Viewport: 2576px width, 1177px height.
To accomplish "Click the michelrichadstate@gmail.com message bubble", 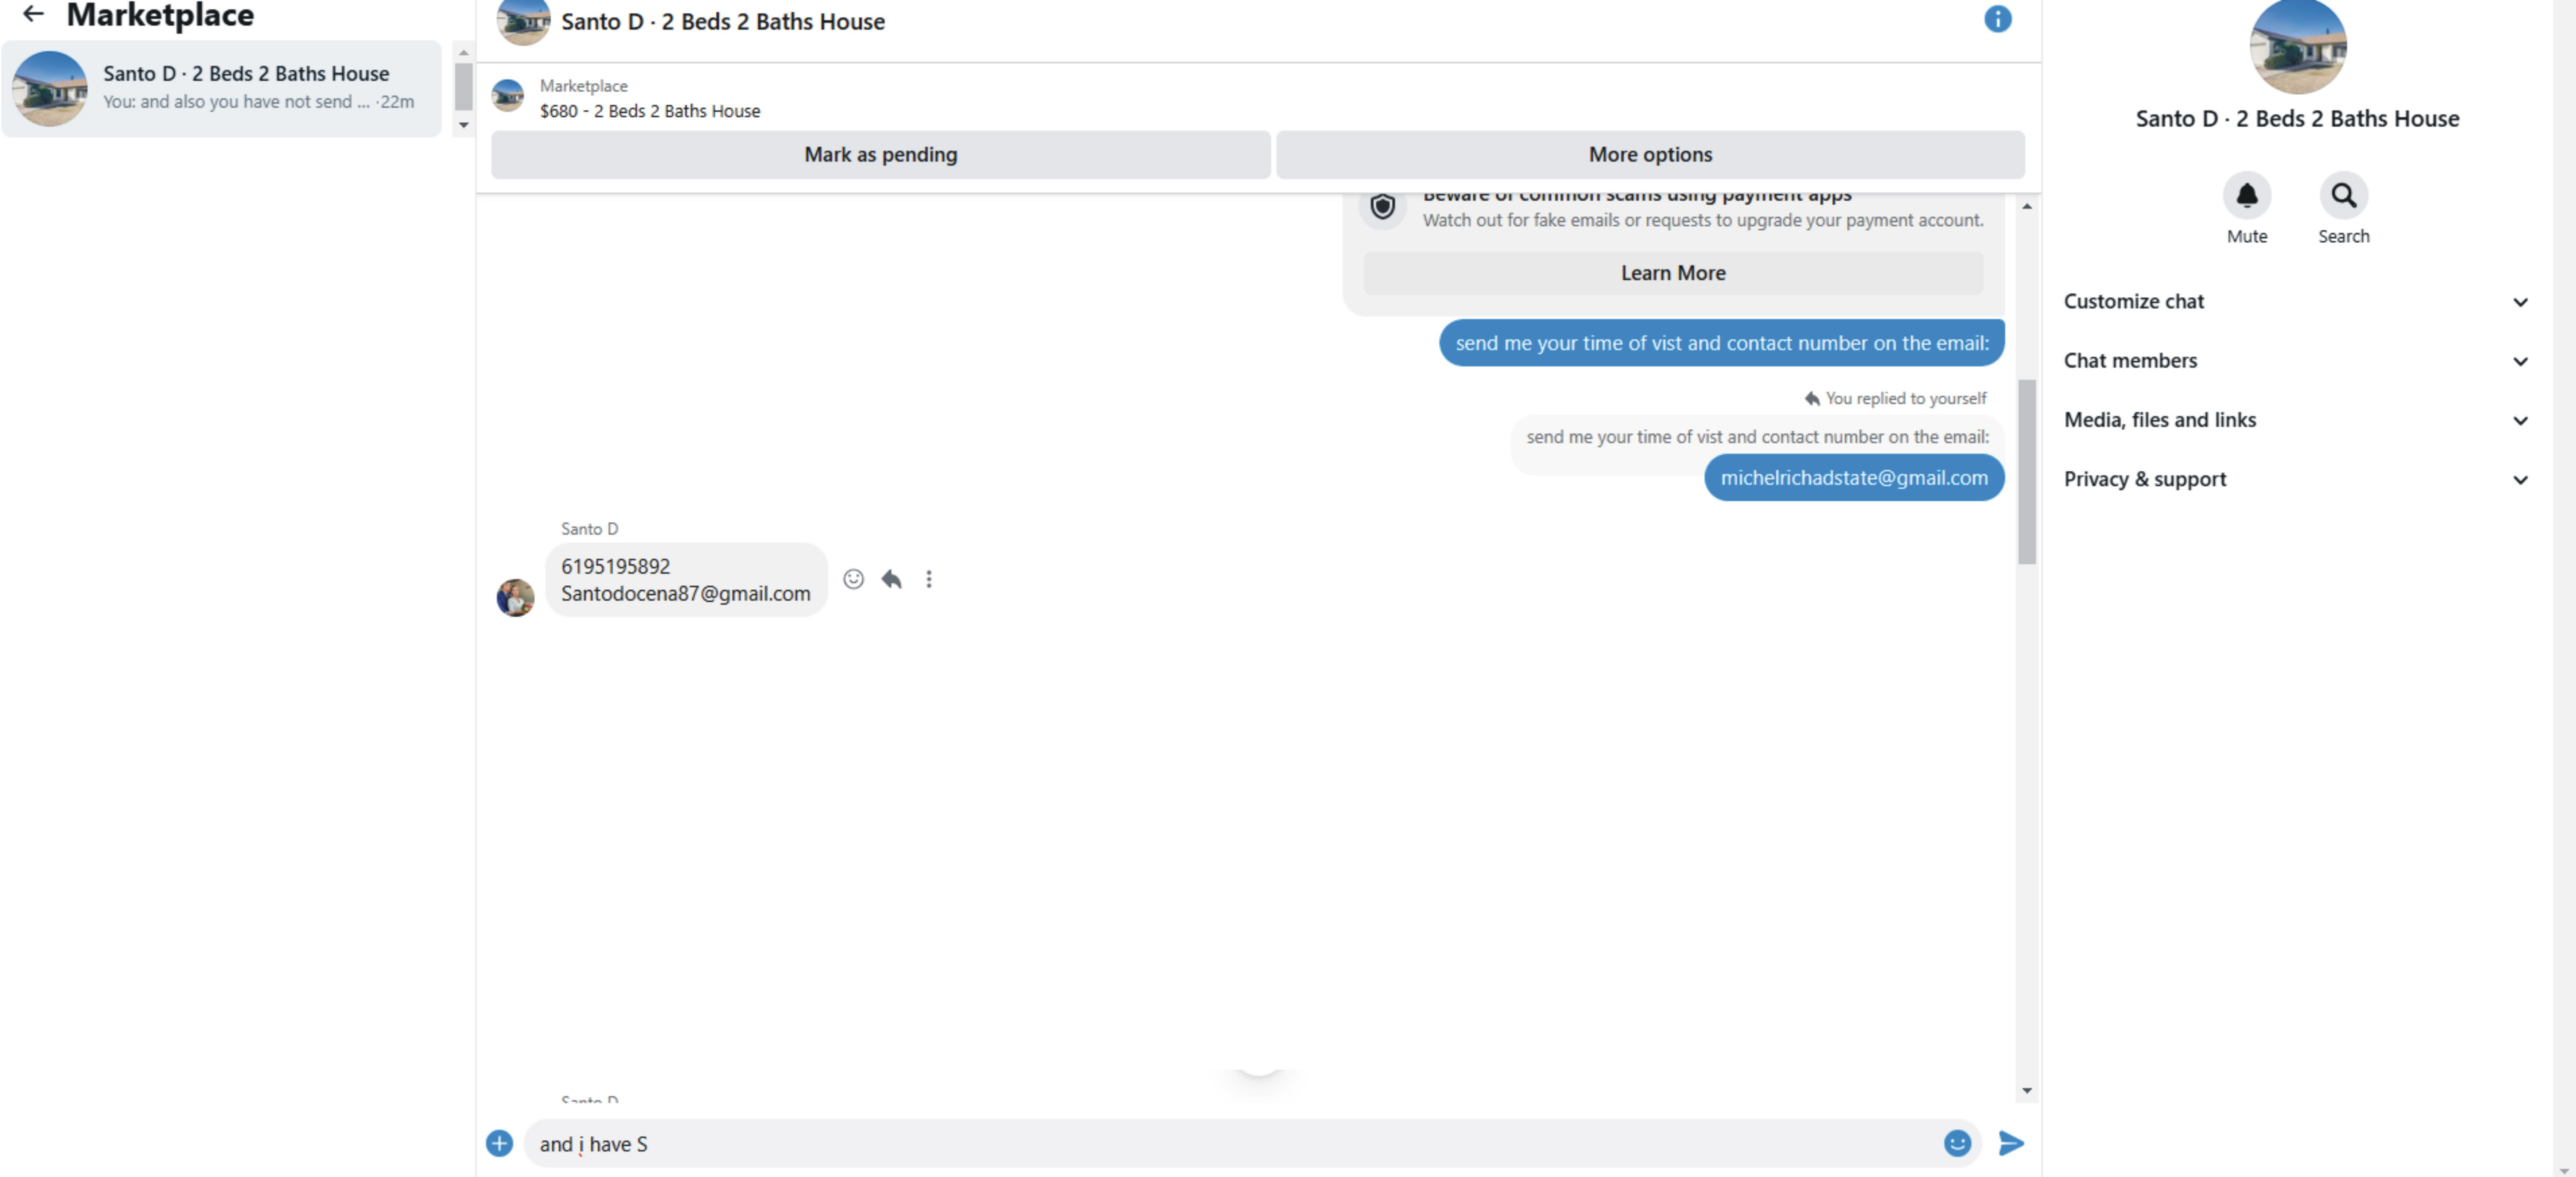I will click(x=1854, y=478).
